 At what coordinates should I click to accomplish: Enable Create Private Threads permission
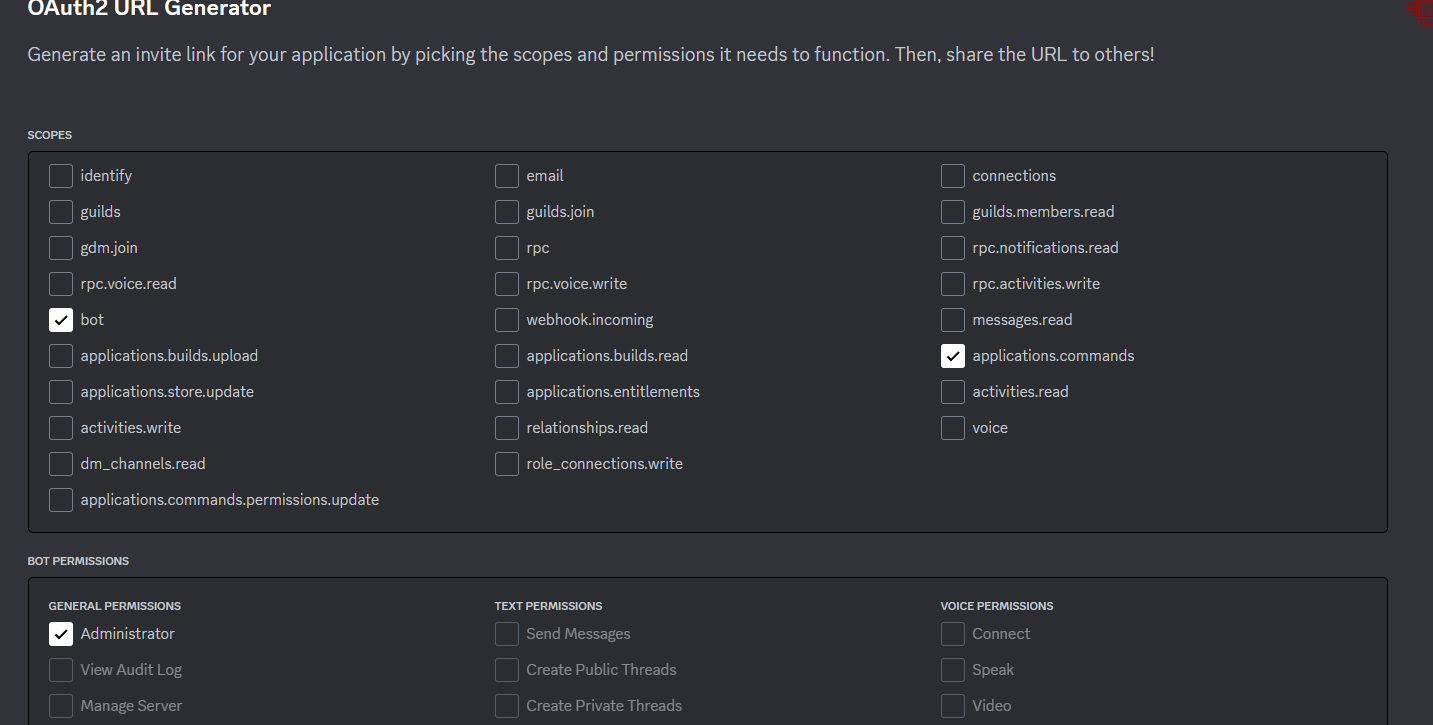[x=507, y=706]
